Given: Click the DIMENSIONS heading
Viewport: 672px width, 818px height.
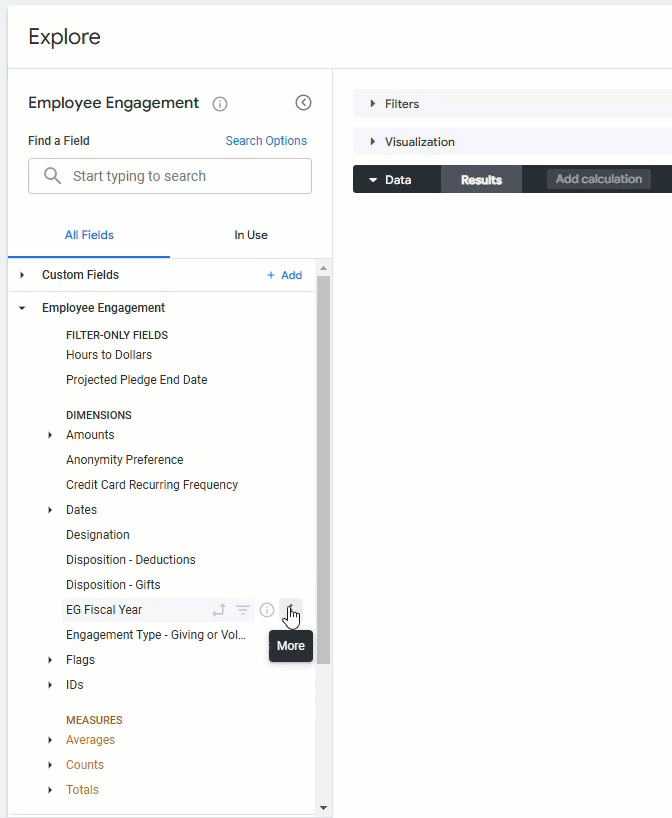Looking at the screenshot, I should (99, 416).
